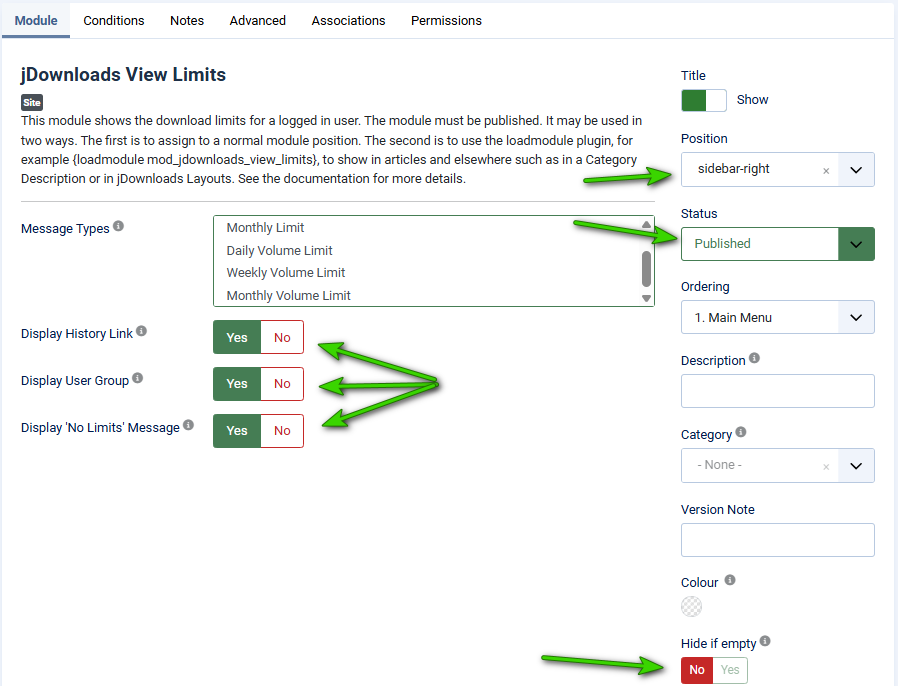
Task: Toggle the Title Show switch
Action: click(x=704, y=100)
